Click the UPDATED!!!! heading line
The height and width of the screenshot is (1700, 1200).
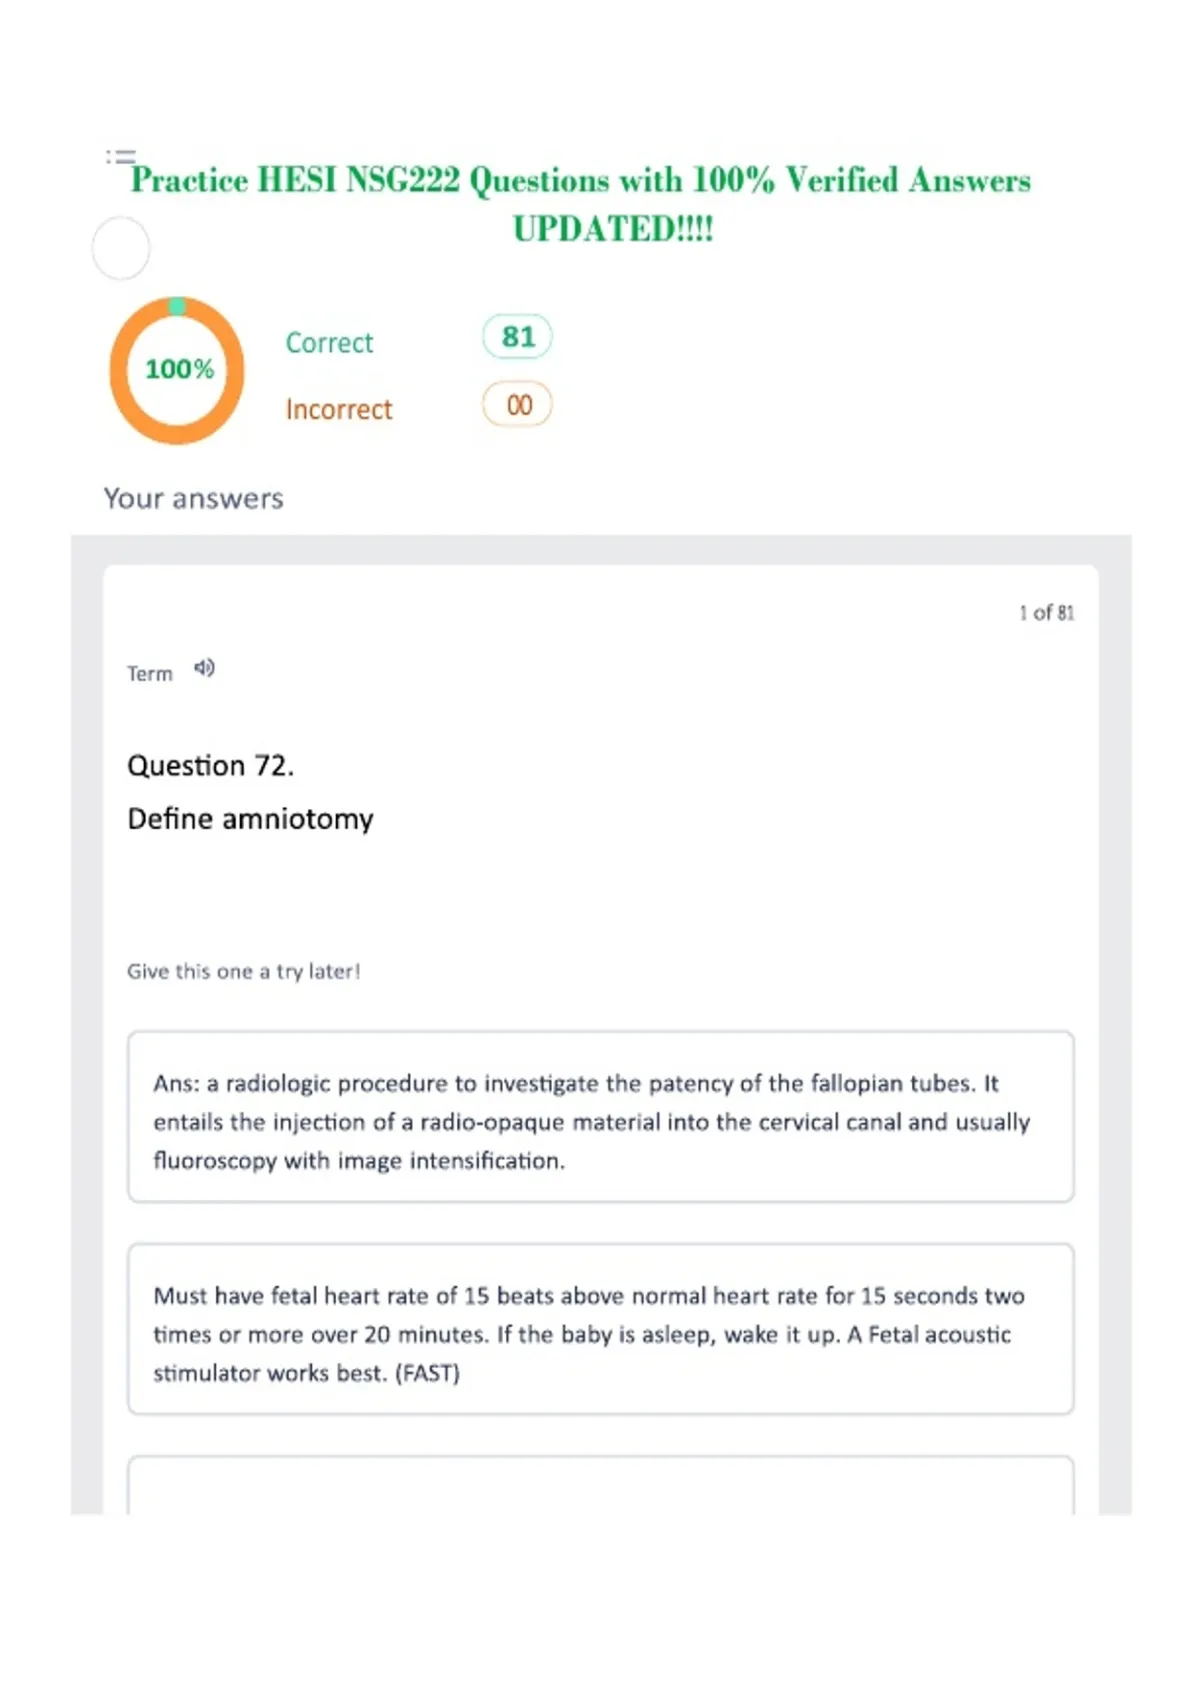[613, 229]
